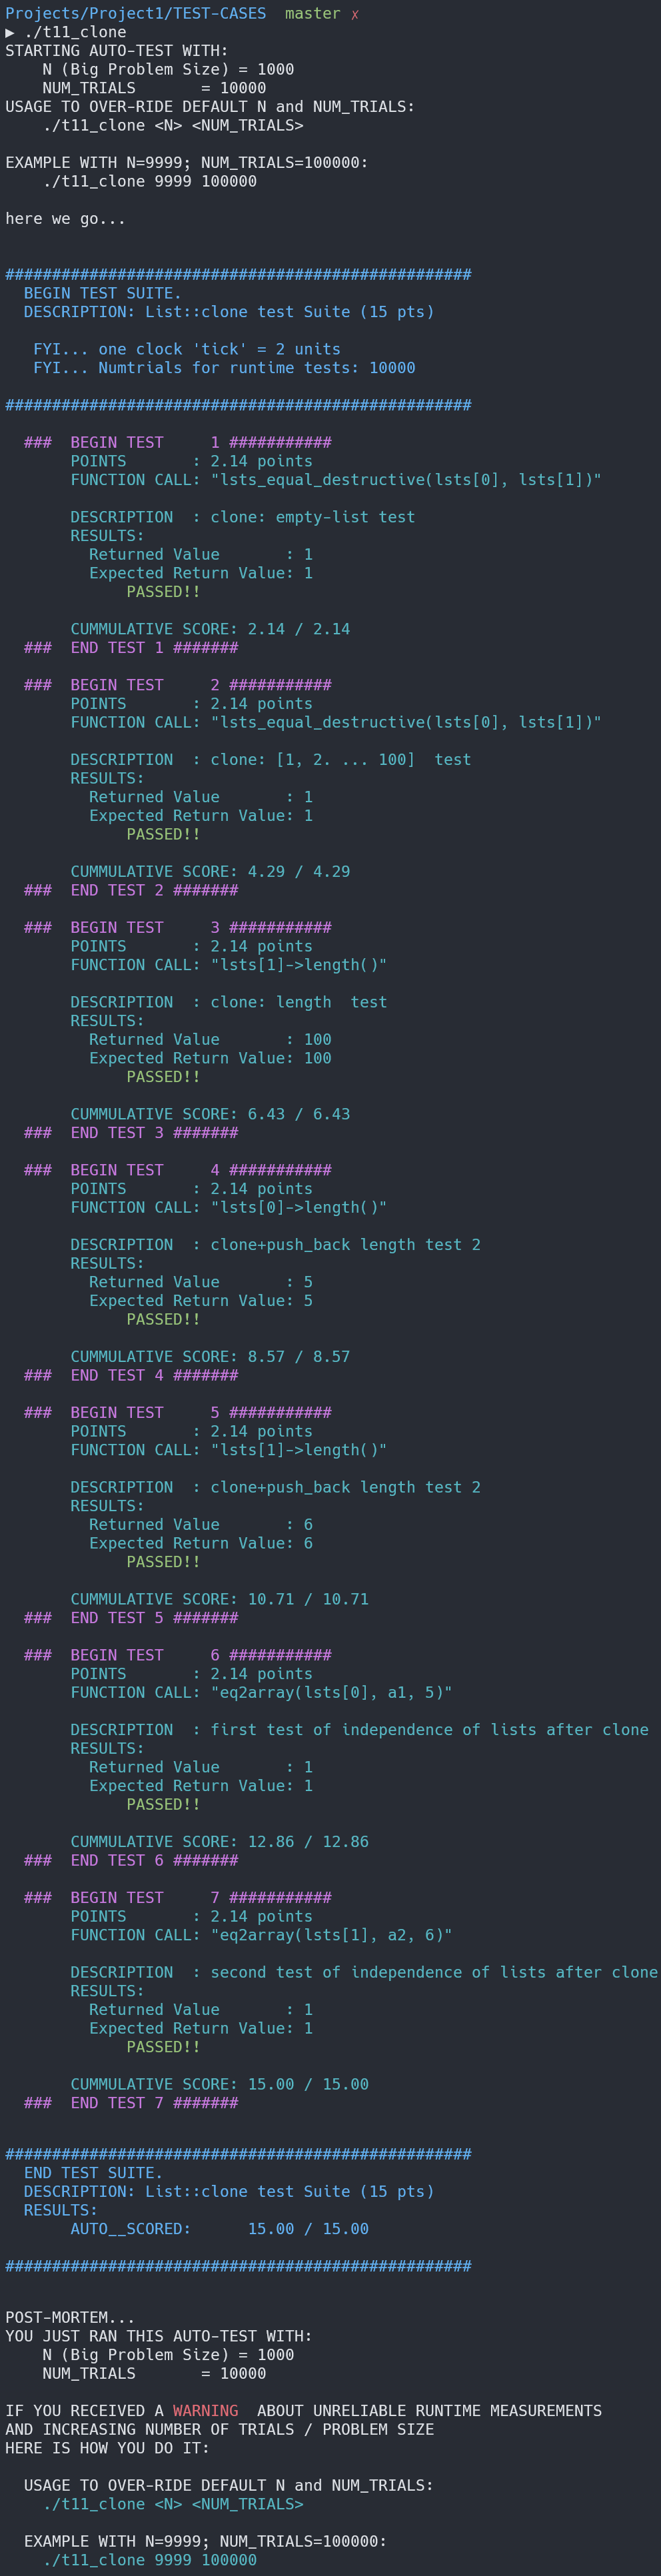Image resolution: width=661 pixels, height=2576 pixels.
Task: Click the FYI one clock tick line
Action: [186, 350]
